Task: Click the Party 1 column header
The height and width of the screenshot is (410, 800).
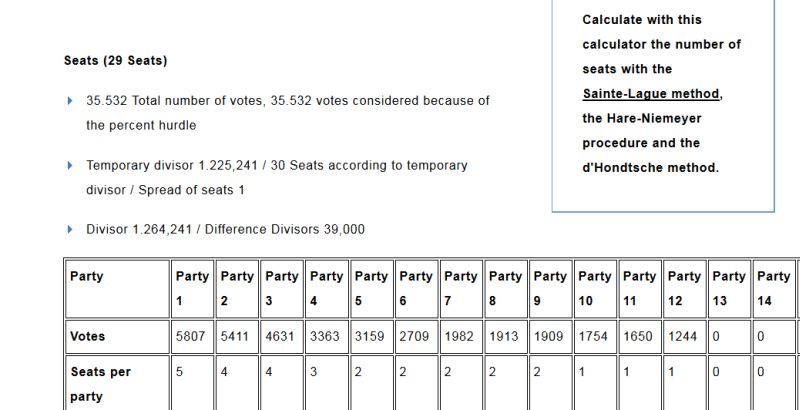Action: [x=192, y=288]
